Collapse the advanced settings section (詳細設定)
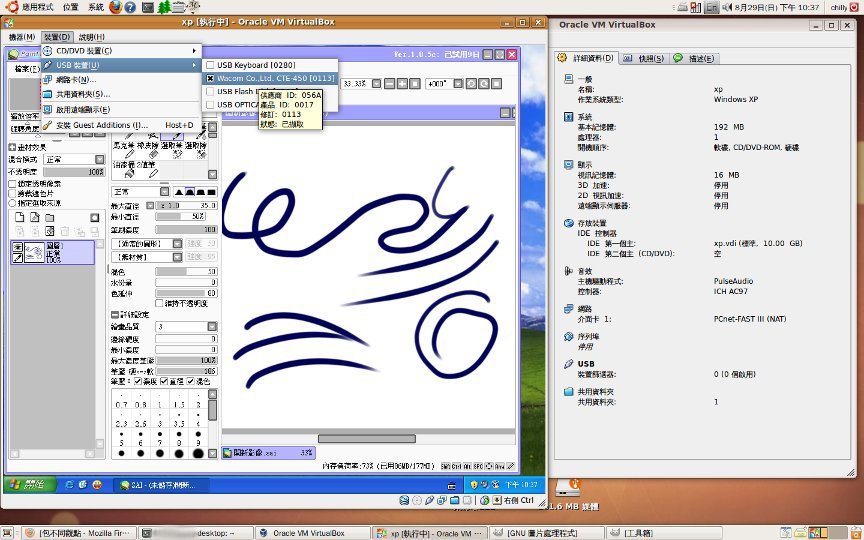The width and height of the screenshot is (864, 540). click(115, 315)
